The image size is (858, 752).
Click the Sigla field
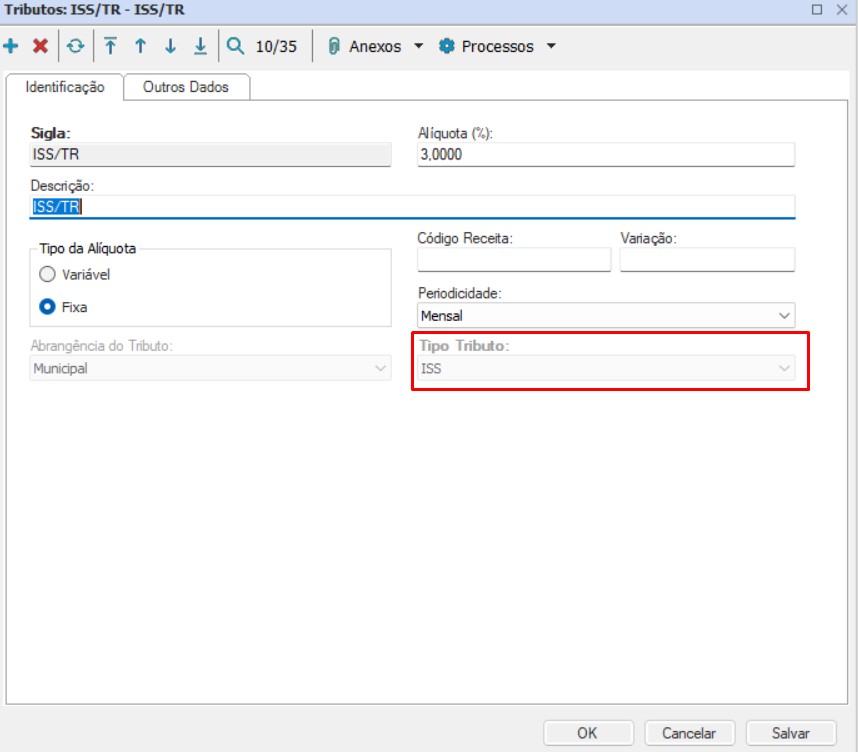[x=211, y=154]
